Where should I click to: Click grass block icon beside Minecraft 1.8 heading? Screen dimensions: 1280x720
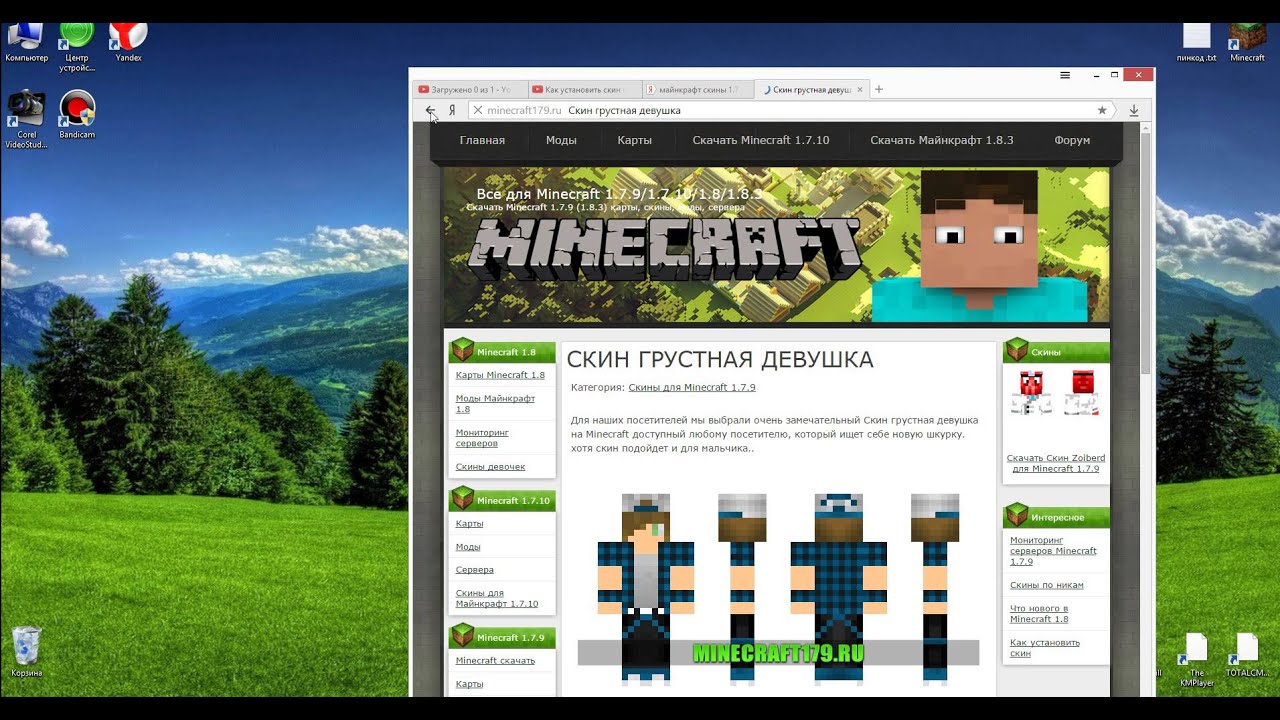point(462,350)
